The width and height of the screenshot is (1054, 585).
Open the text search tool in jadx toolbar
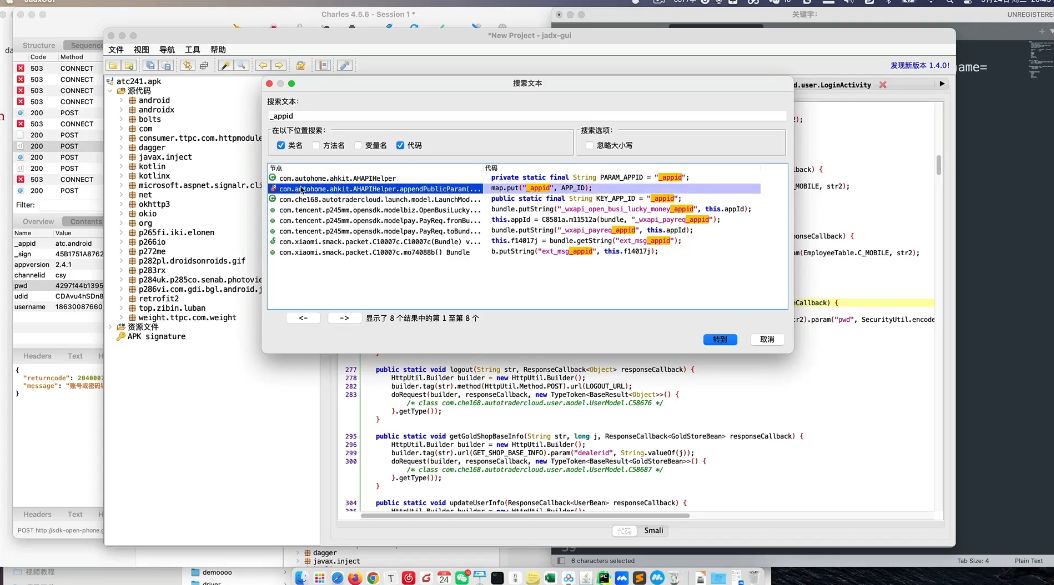(226, 66)
